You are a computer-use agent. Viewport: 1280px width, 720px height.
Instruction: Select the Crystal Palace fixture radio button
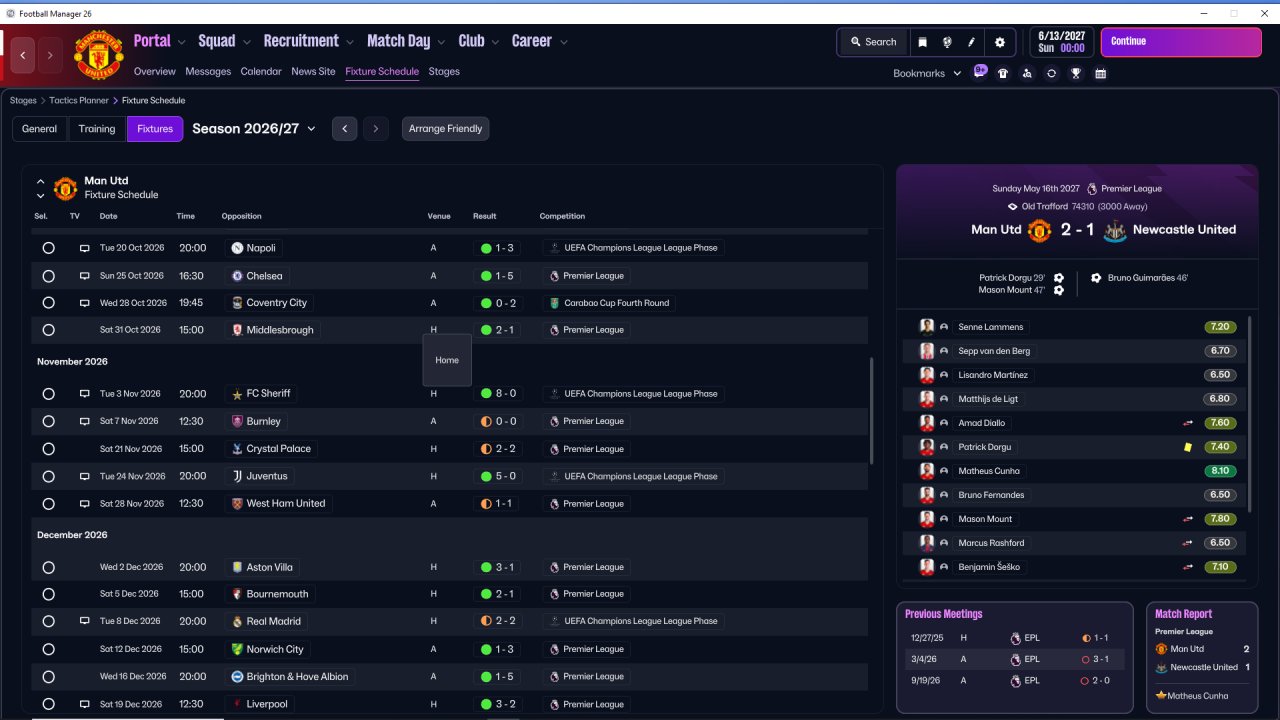[x=48, y=449]
